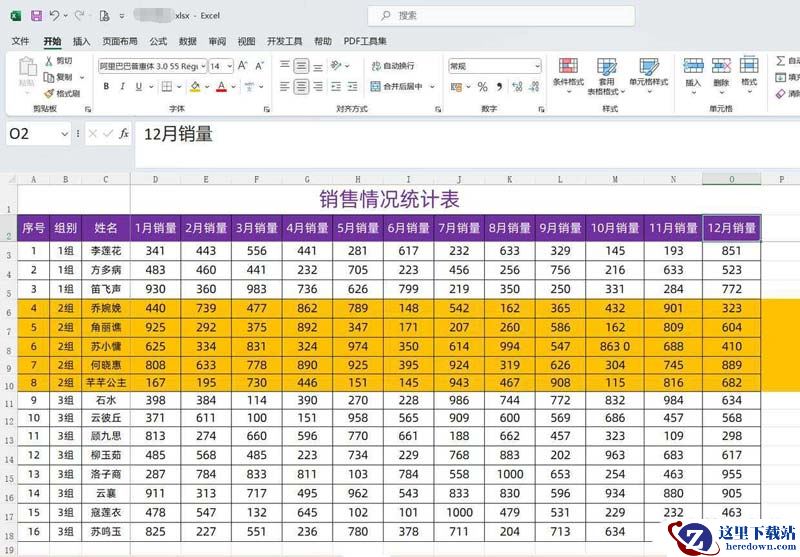Open the font name dropdown

(x=203, y=66)
